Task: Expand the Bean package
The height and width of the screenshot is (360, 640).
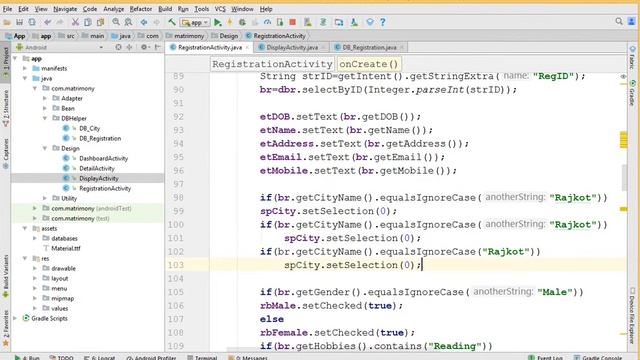Action: coord(44,109)
